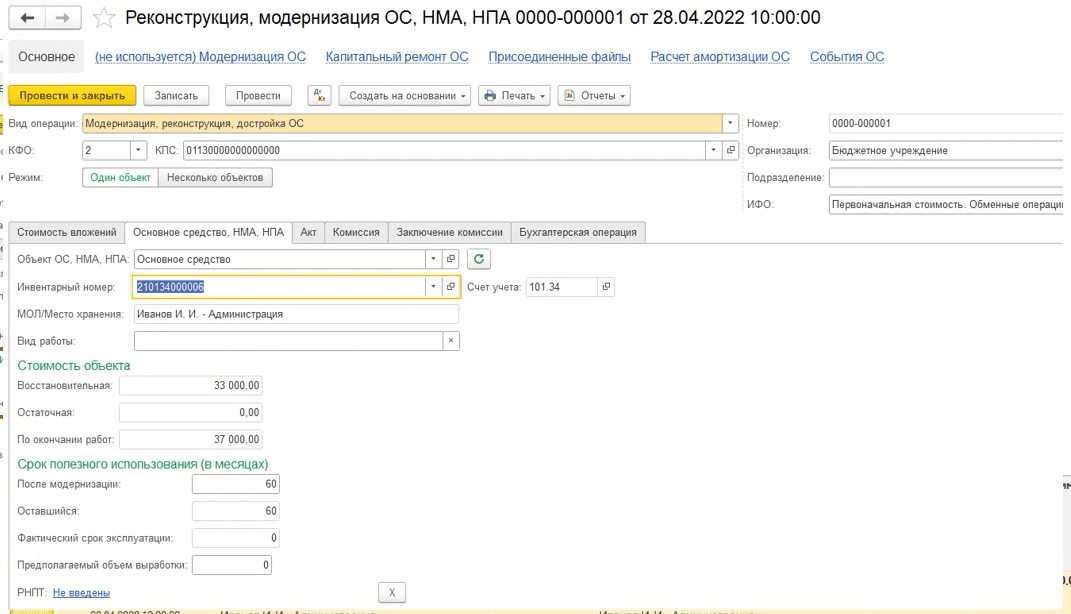Go forward with the right arrow button

point(63,18)
